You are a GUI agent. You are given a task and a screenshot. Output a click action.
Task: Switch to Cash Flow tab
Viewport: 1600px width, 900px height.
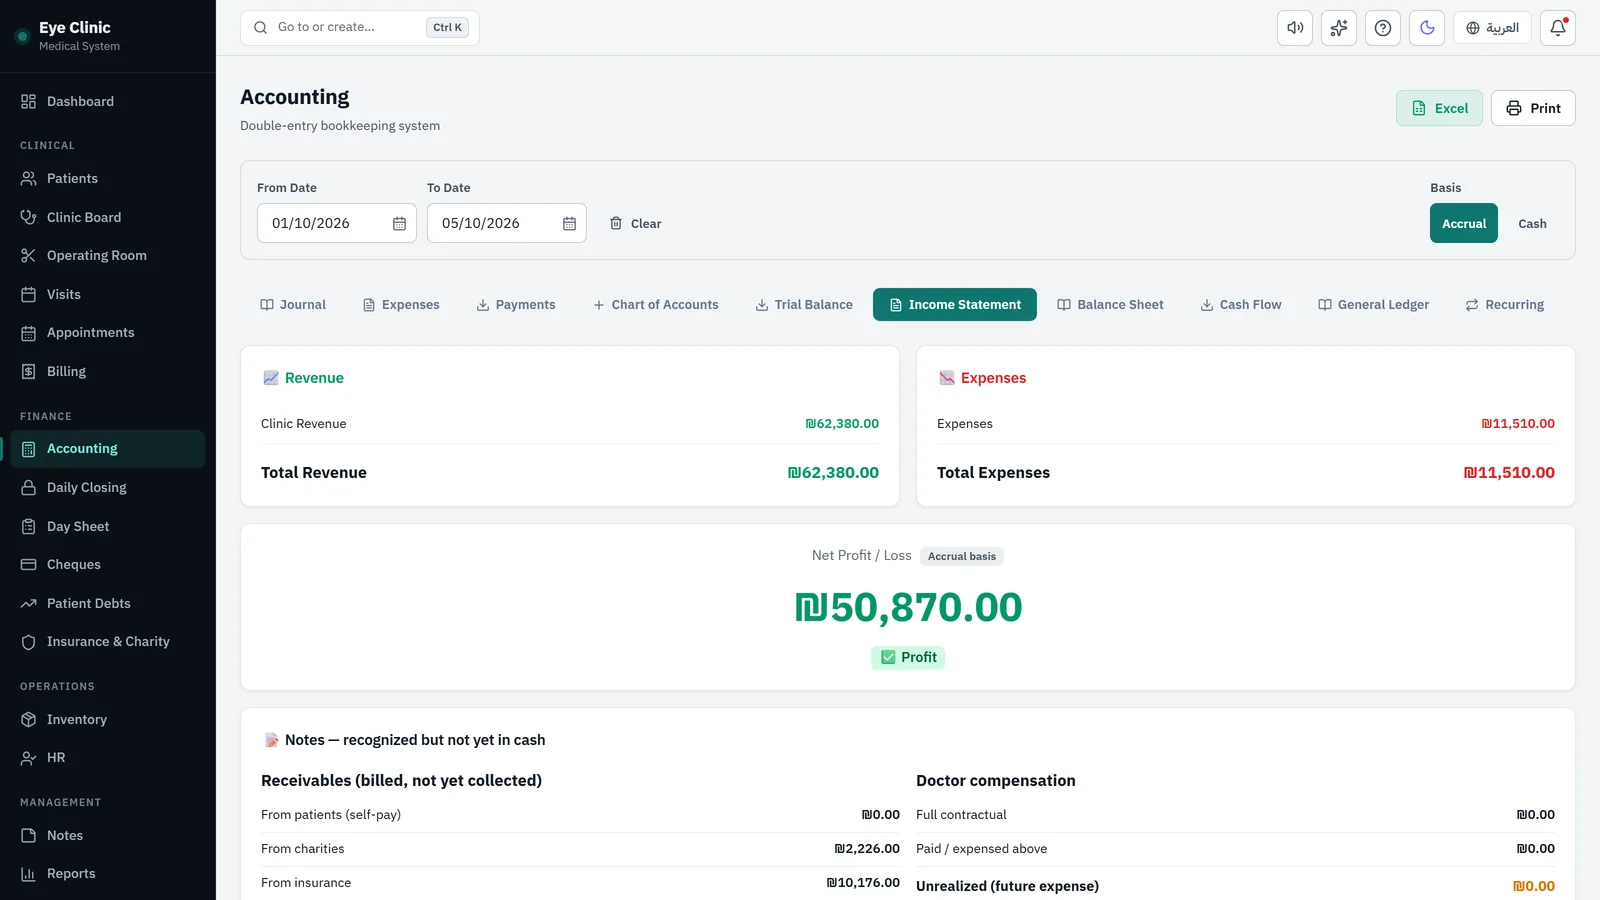tap(1241, 305)
